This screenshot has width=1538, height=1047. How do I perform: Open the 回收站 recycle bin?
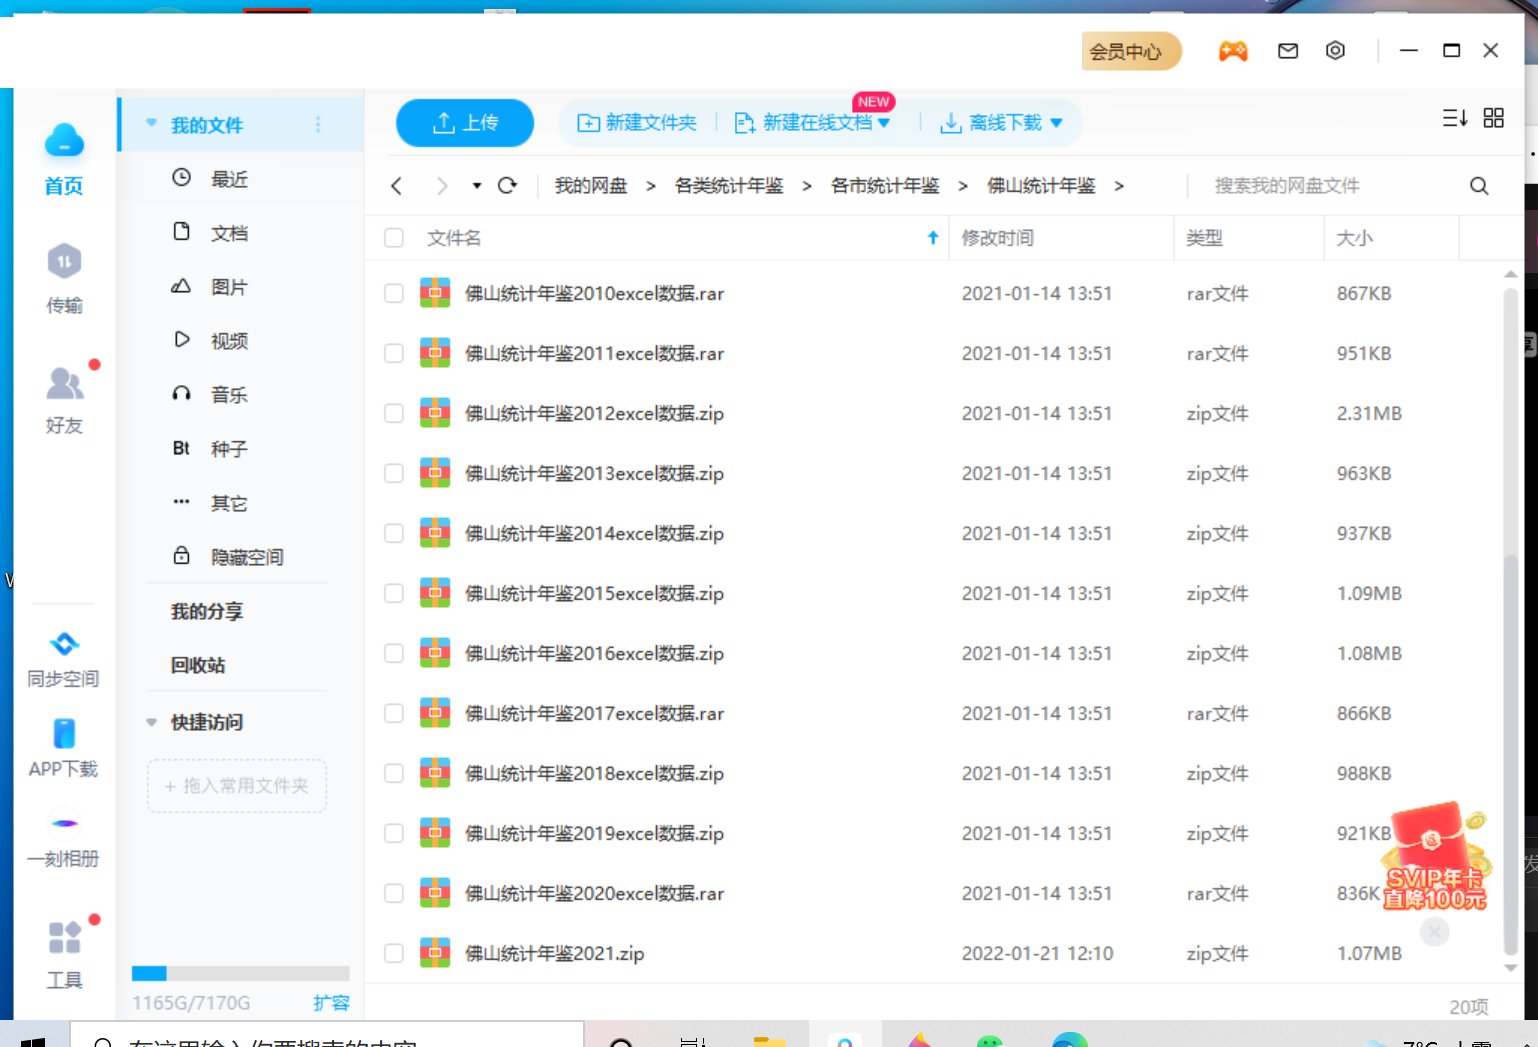click(x=198, y=665)
